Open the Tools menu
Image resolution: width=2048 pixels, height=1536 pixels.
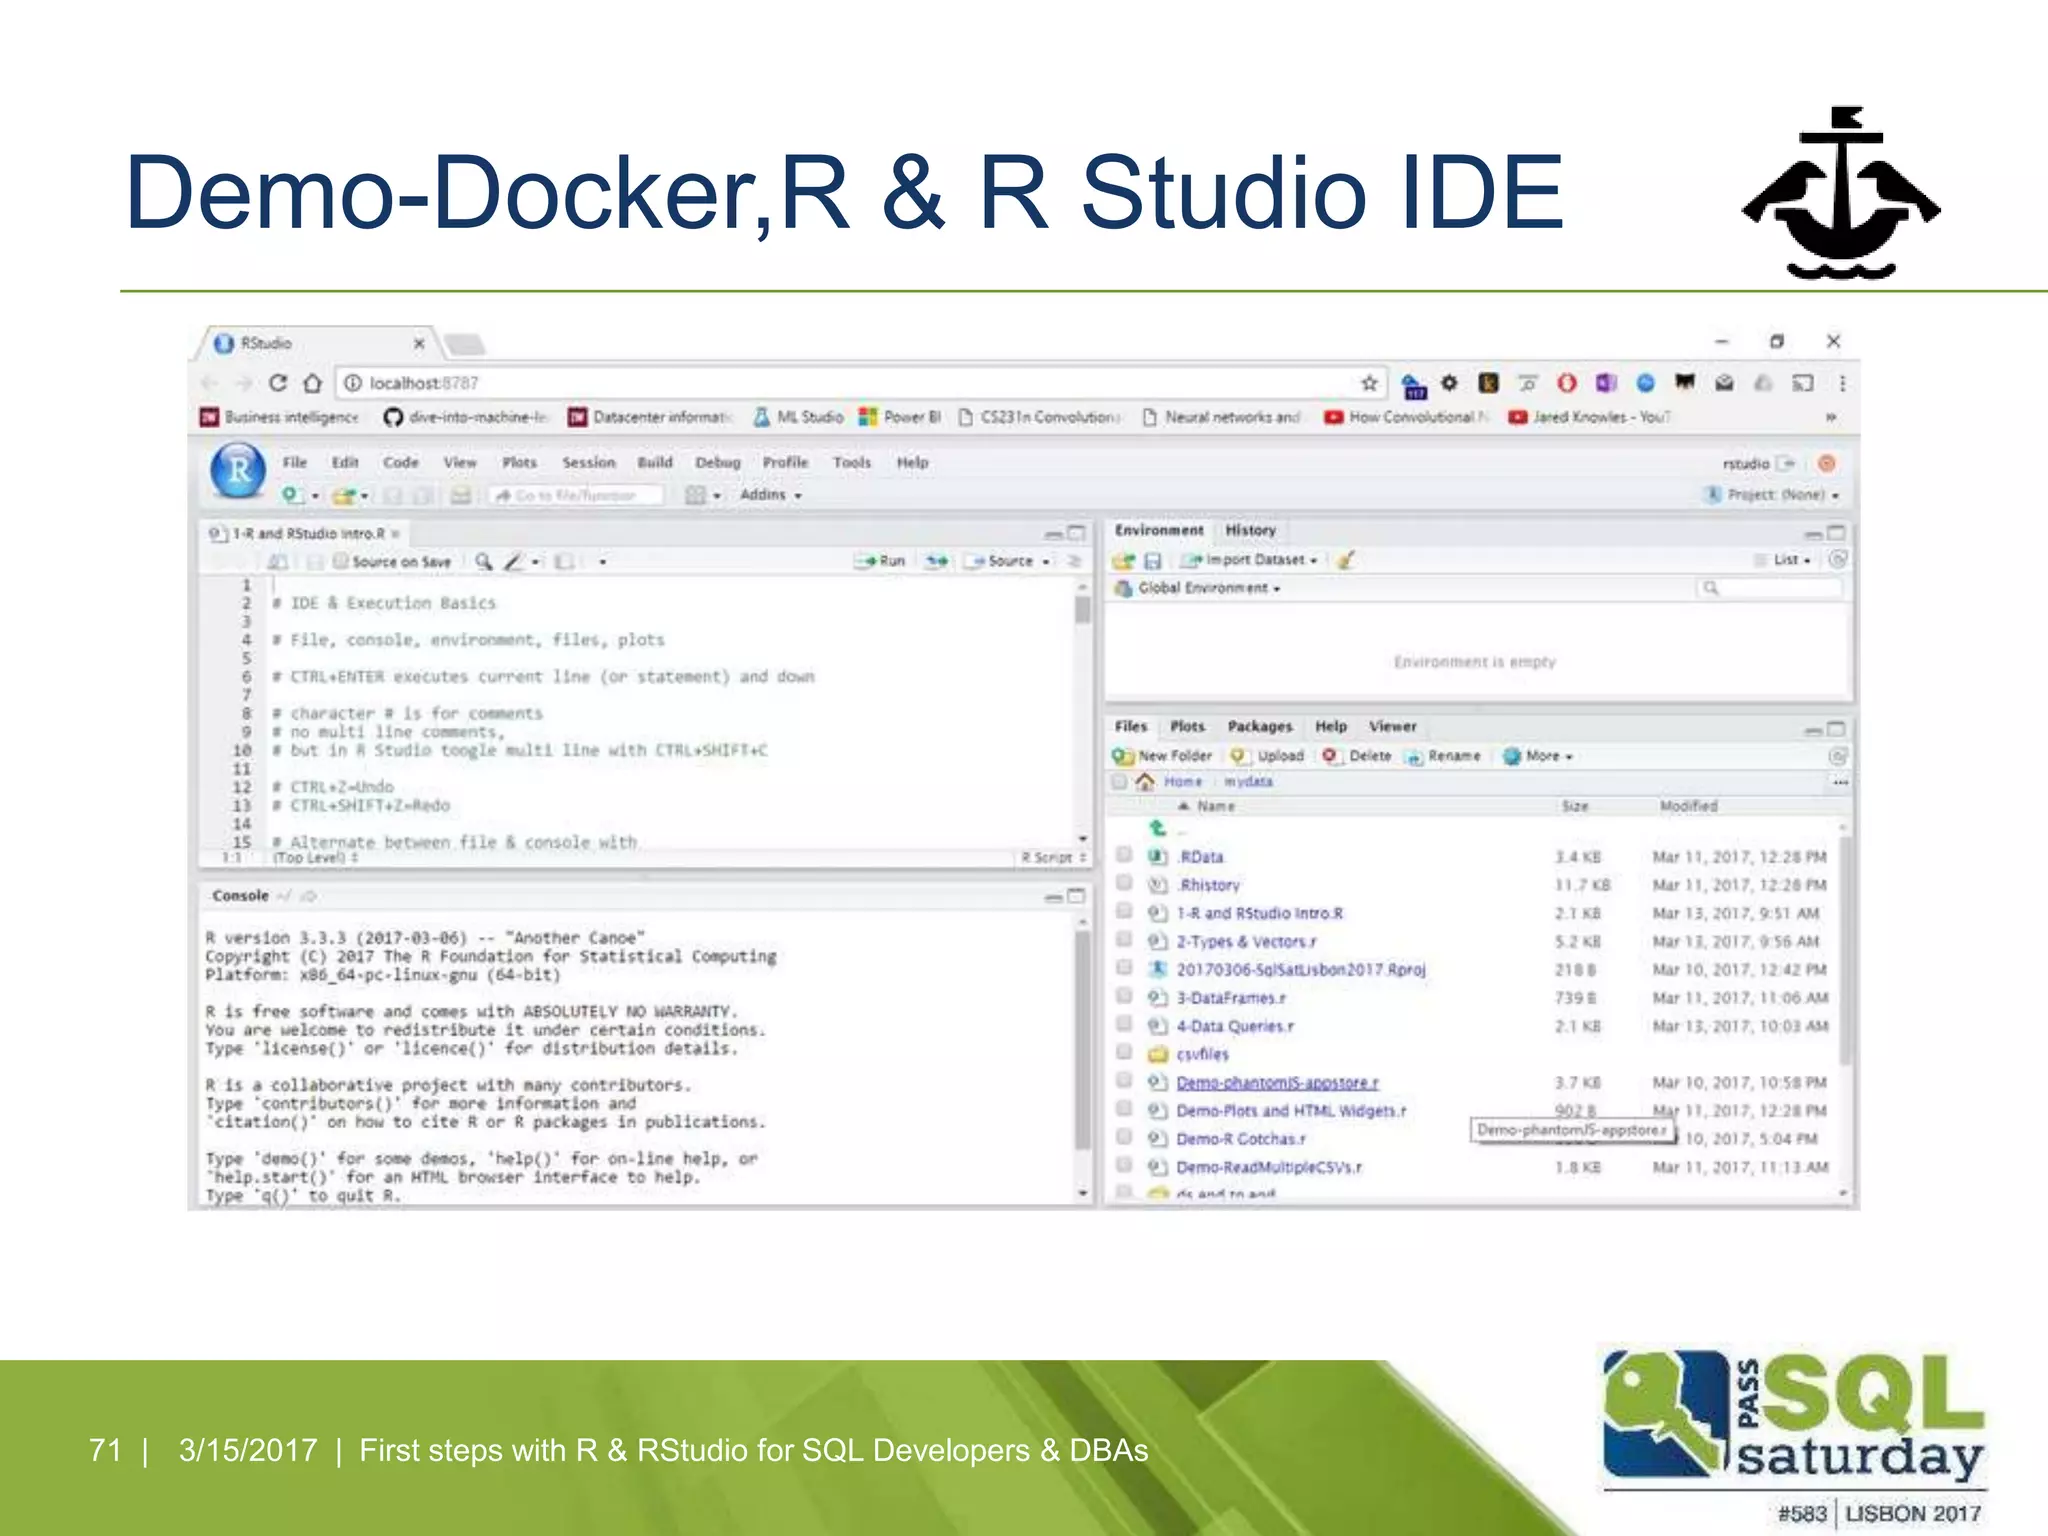pyautogui.click(x=852, y=462)
